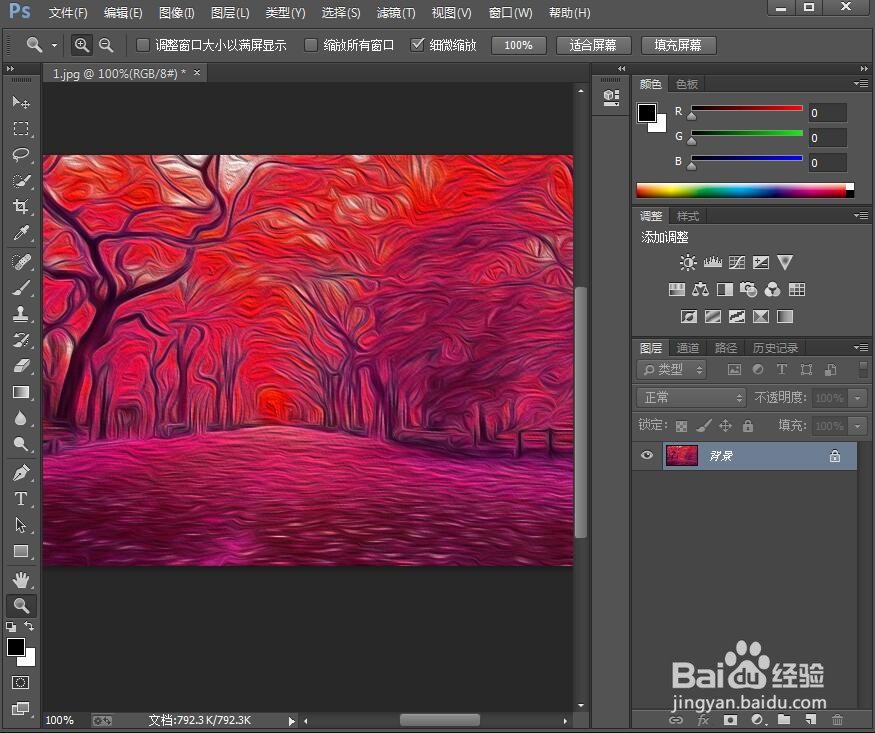Open the Filter menu
The image size is (875, 733).
(396, 12)
